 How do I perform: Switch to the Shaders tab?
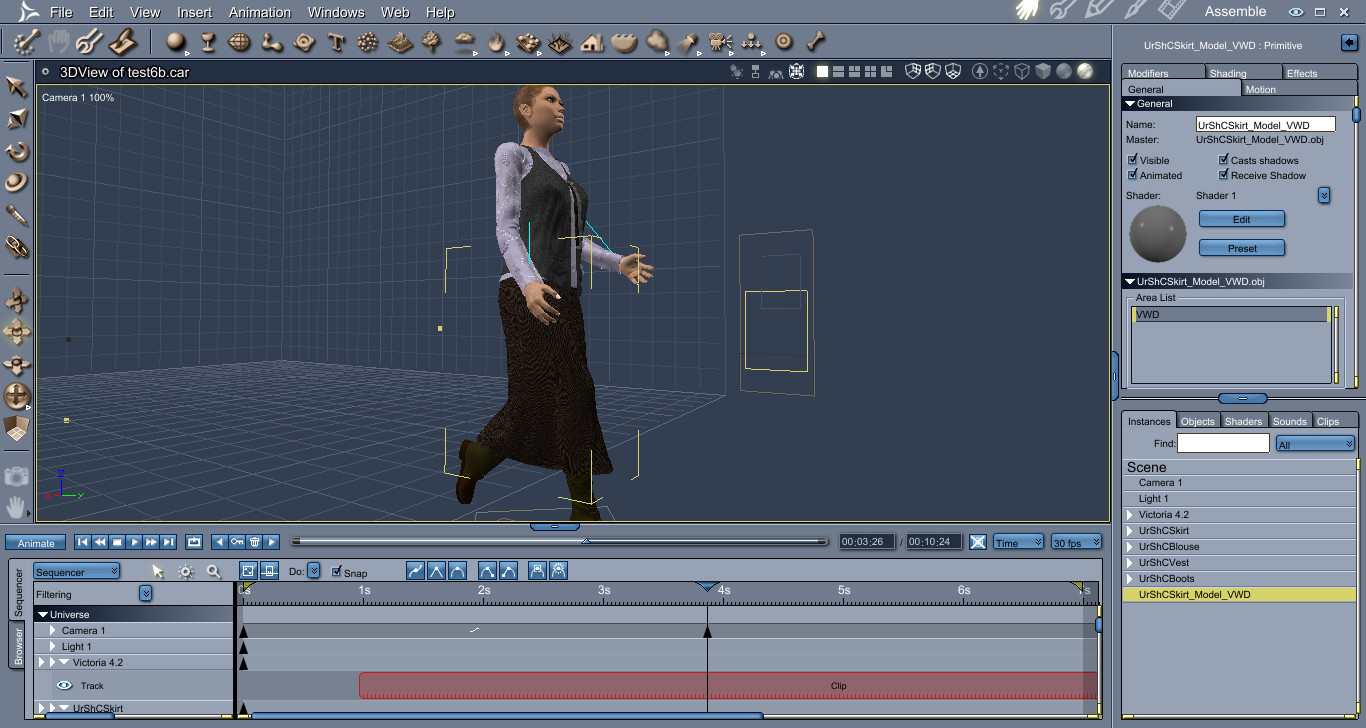1243,421
